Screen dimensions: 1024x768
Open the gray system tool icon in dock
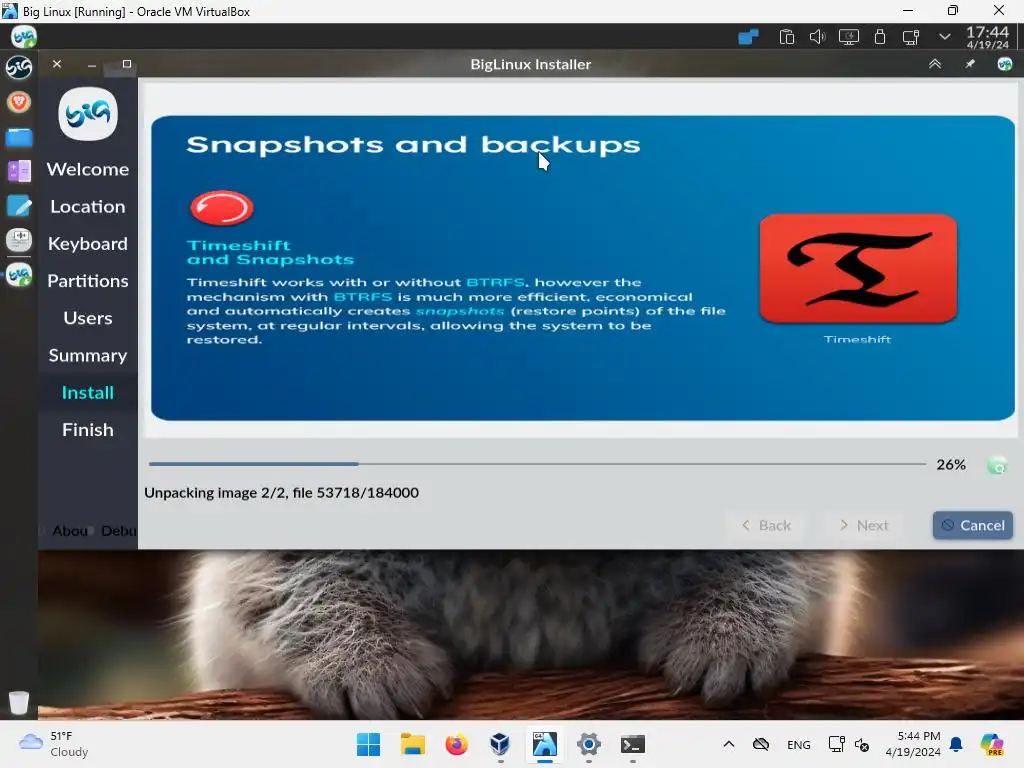19,240
